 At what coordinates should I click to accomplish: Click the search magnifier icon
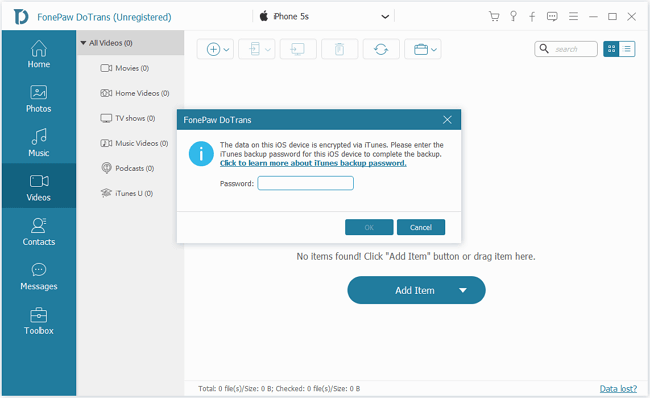544,49
